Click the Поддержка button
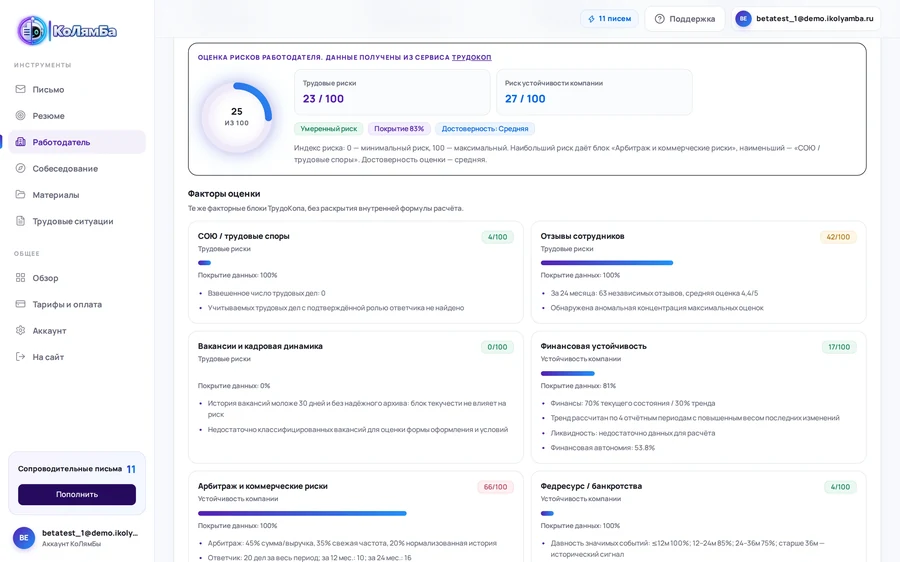This screenshot has height=562, width=900. [x=685, y=19]
